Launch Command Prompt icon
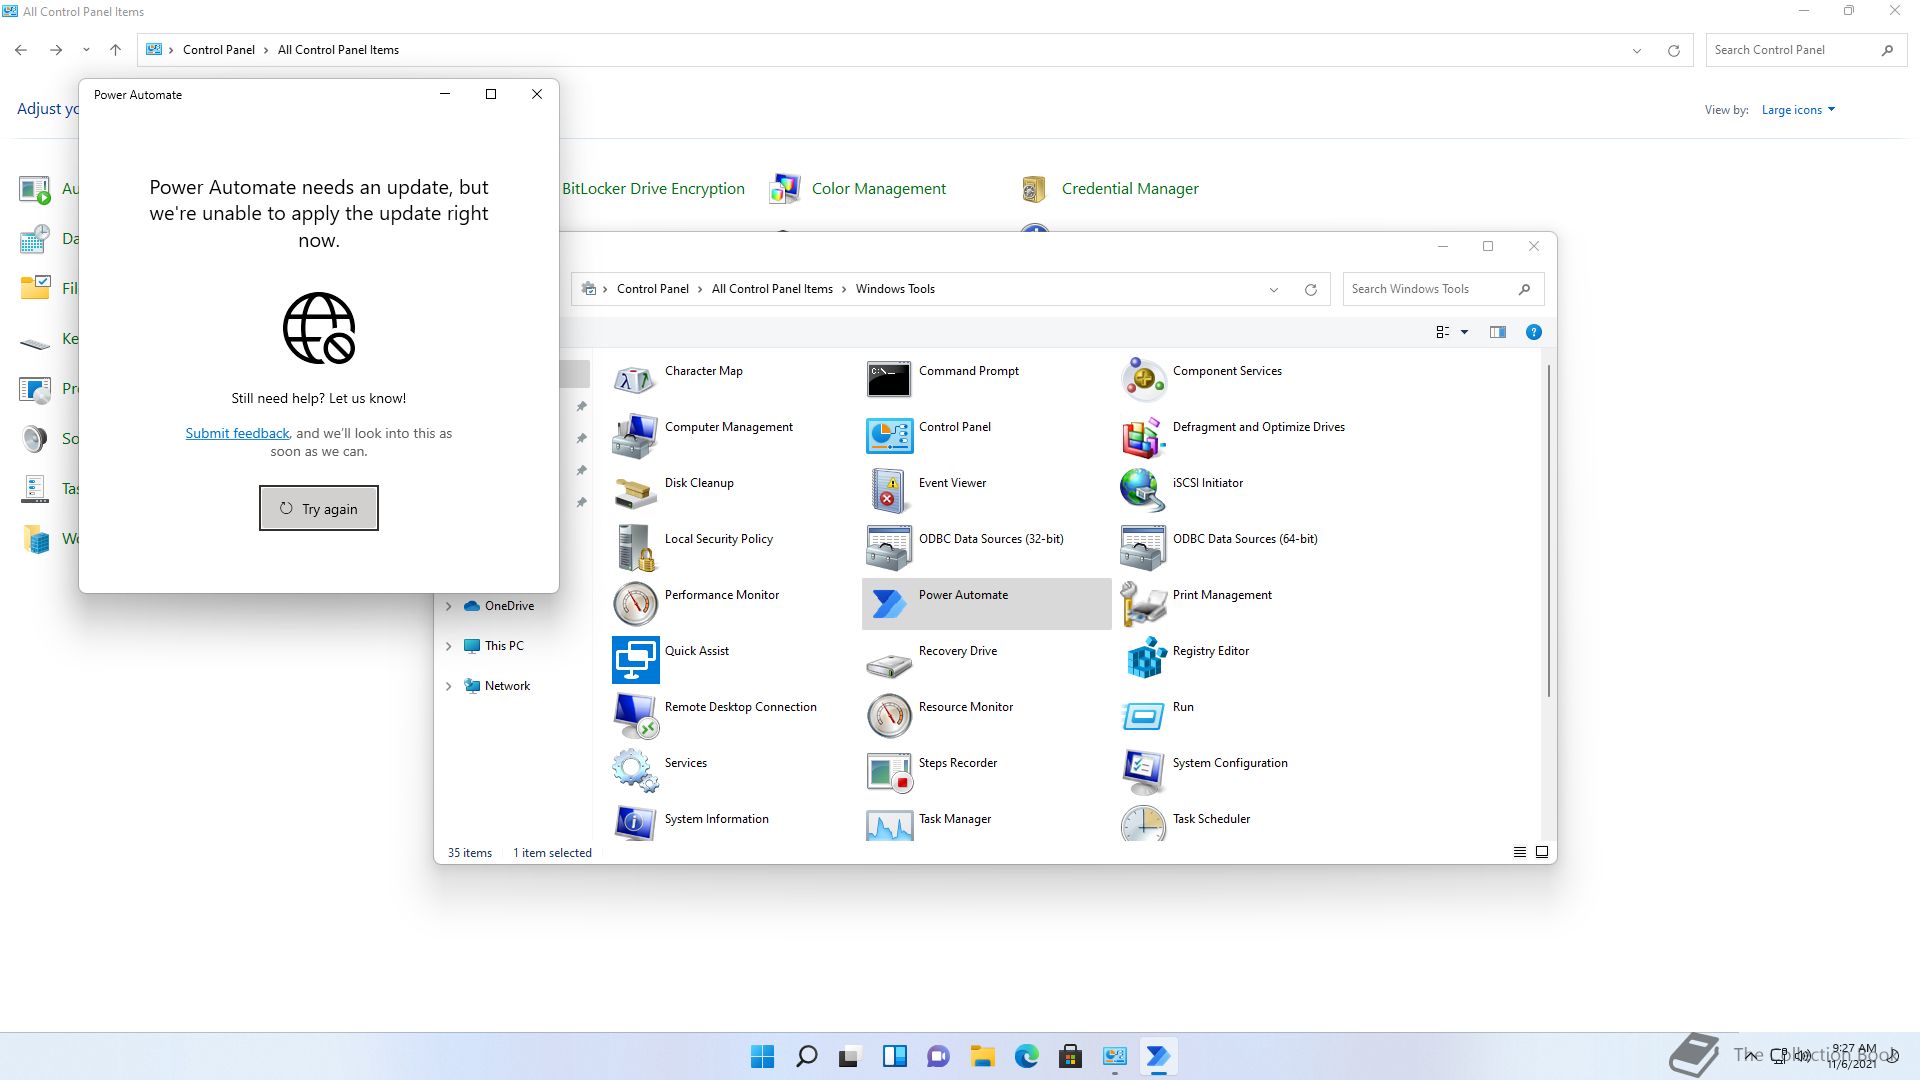This screenshot has width=1920, height=1080. [x=889, y=379]
